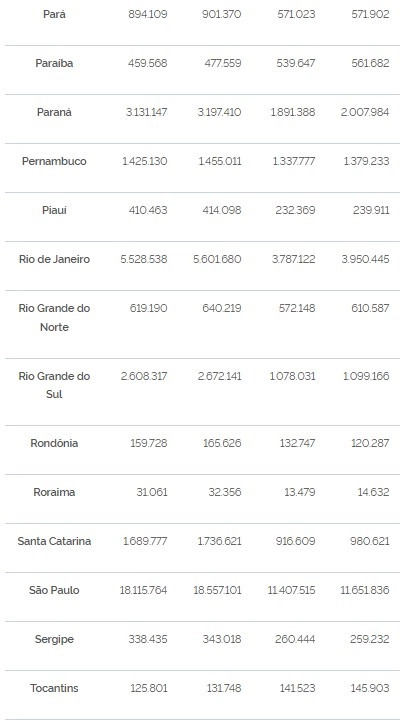The image size is (401, 722).
Task: Click the Paraíba state name cell
Action: click(x=54, y=63)
